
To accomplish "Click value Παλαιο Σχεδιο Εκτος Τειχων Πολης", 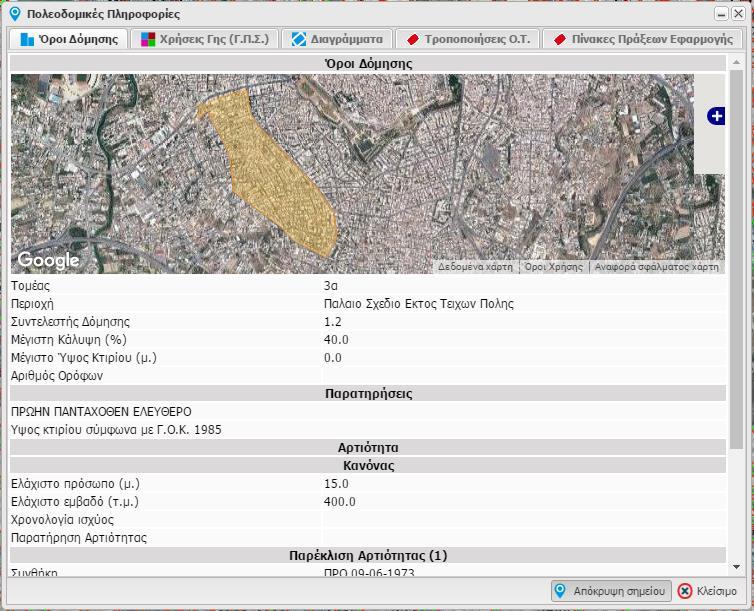I will point(419,304).
